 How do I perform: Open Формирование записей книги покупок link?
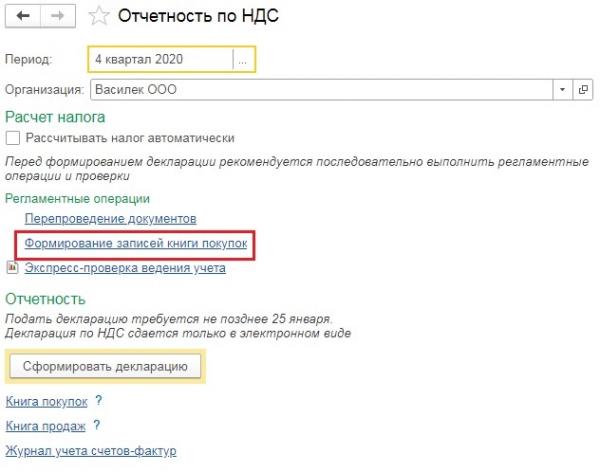click(x=136, y=243)
